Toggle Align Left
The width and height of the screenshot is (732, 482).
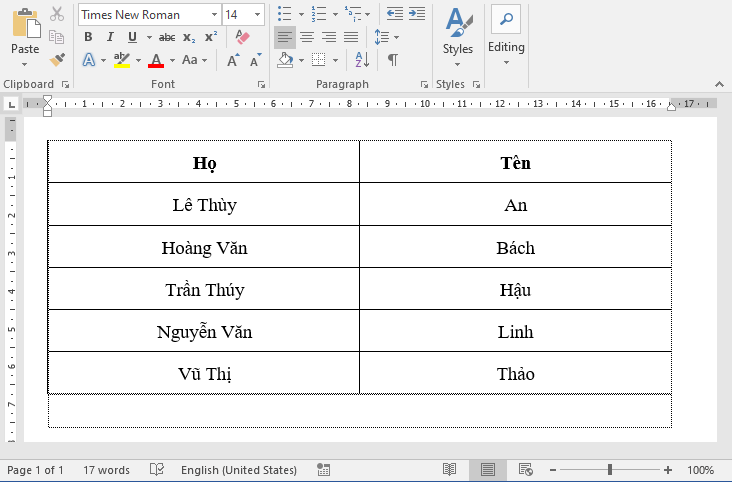pos(284,37)
